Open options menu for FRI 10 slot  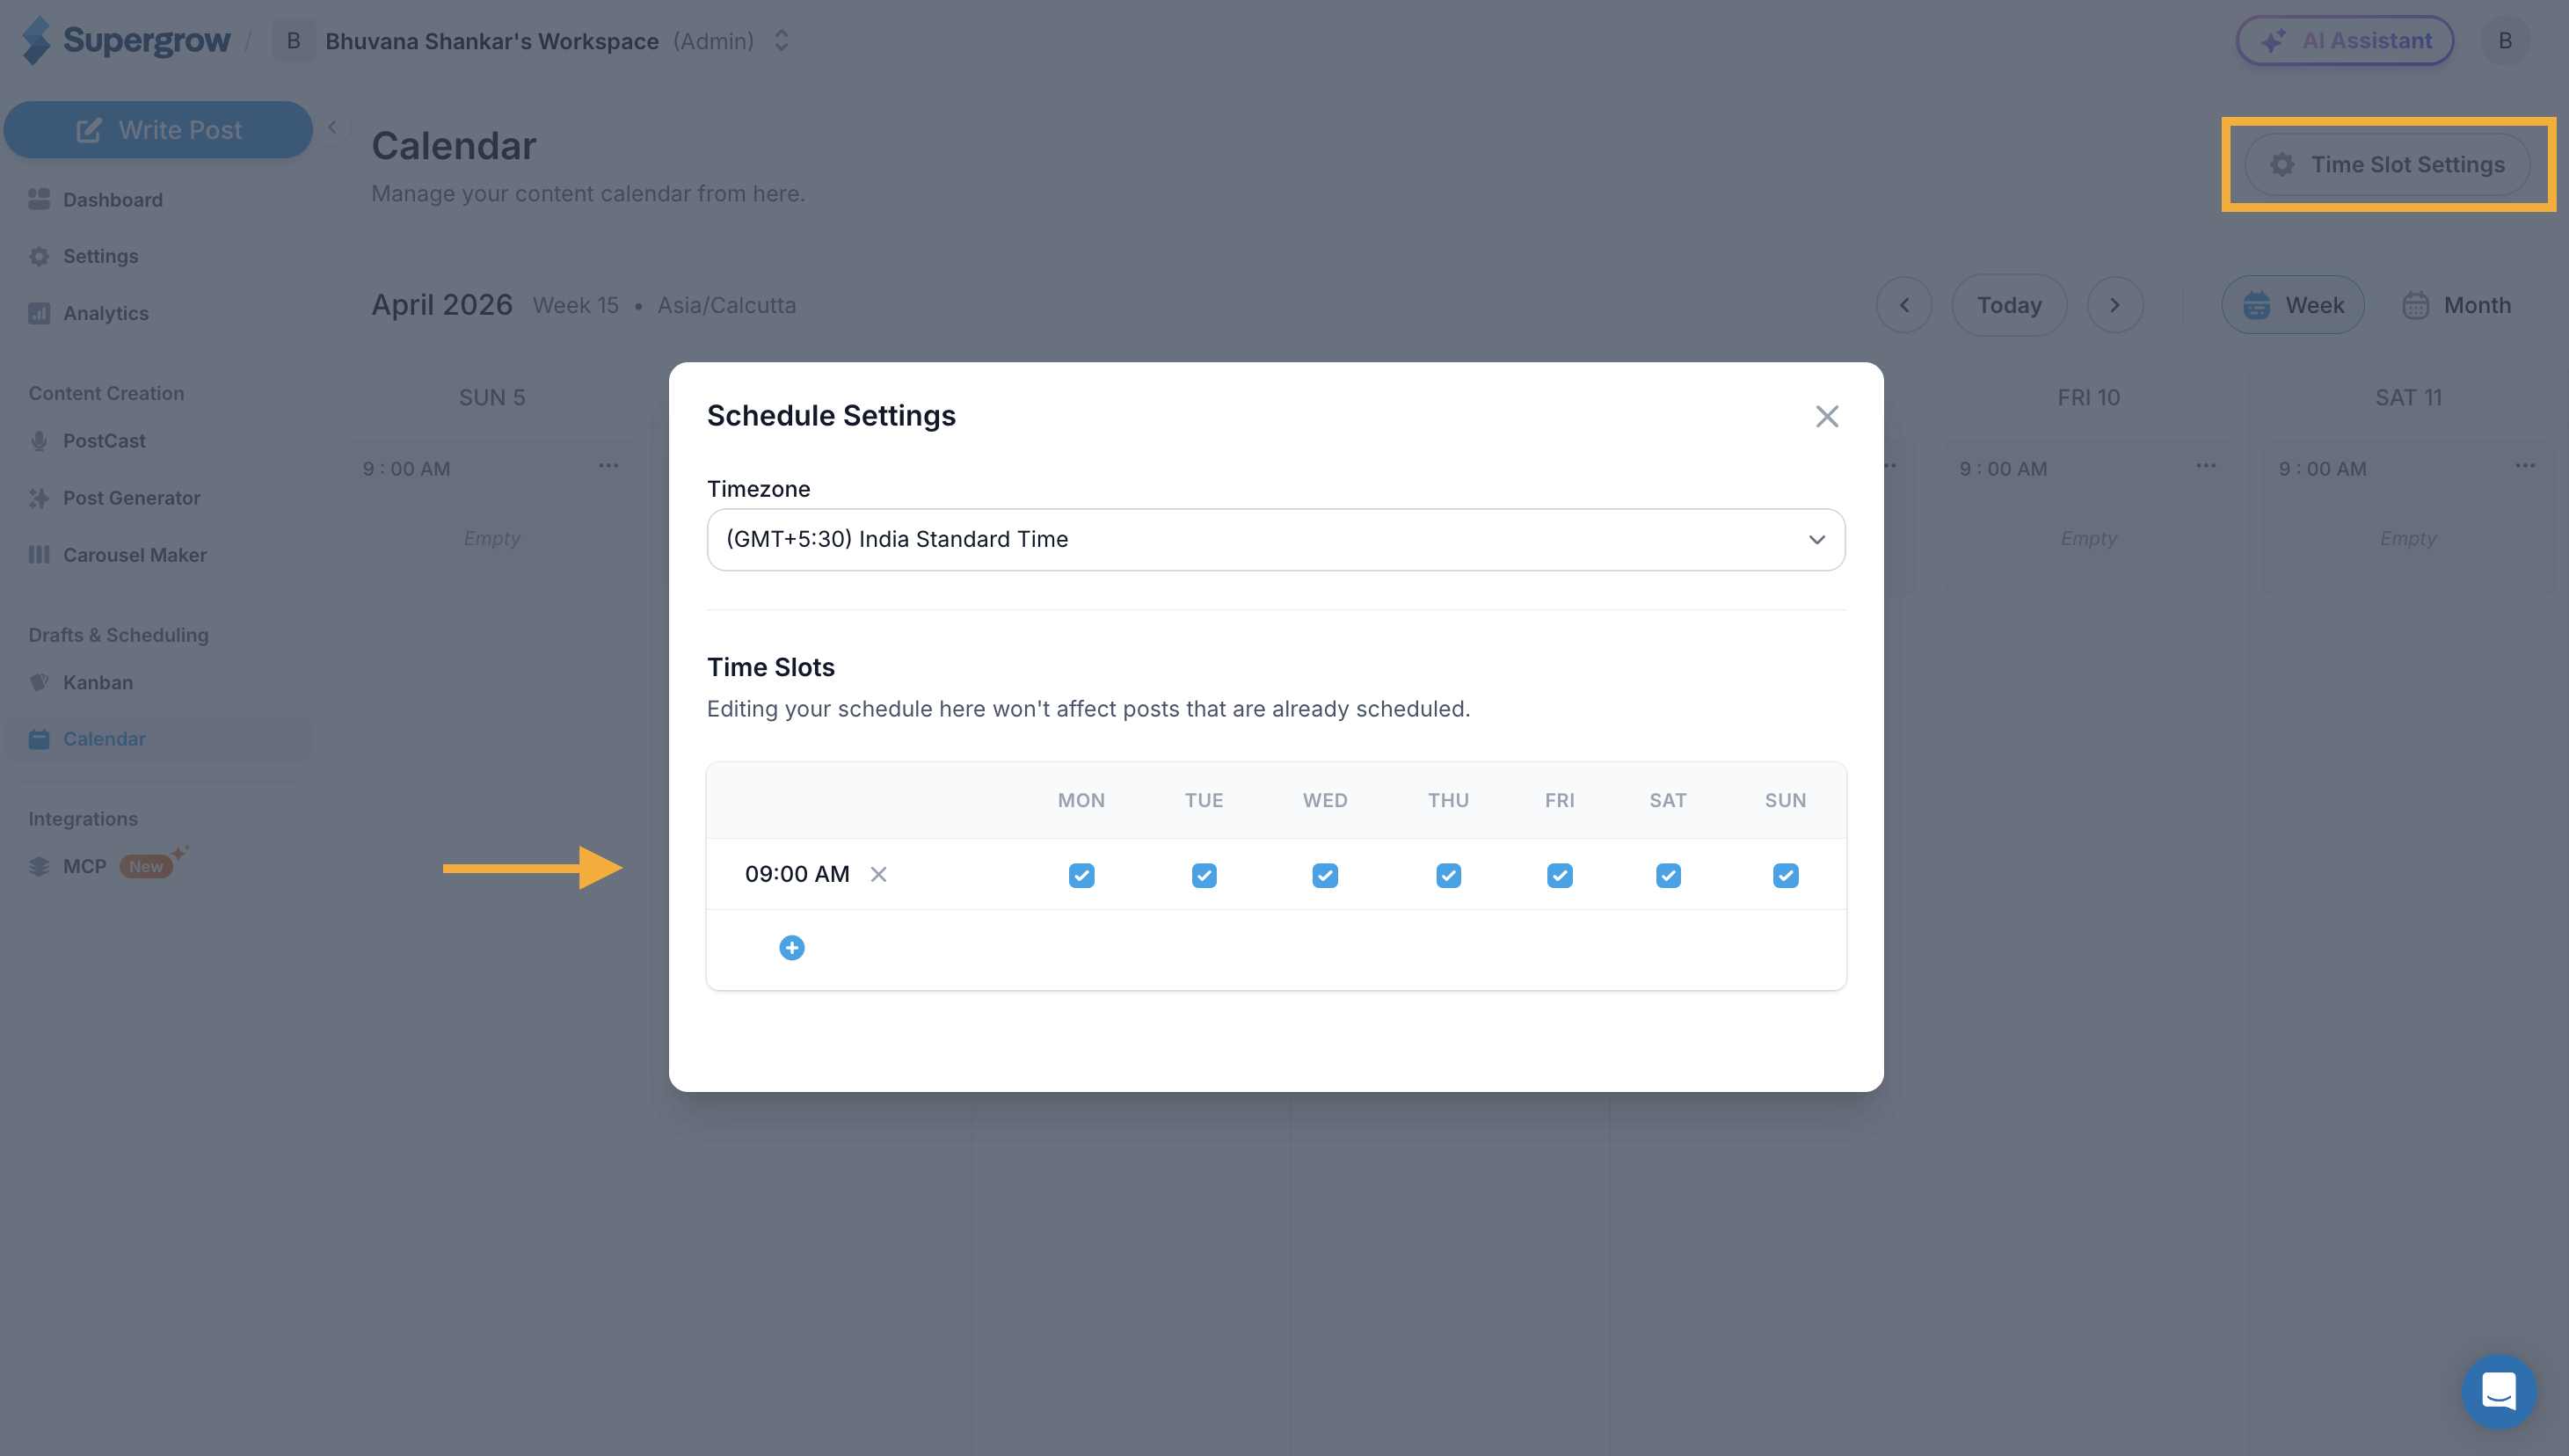[2205, 466]
